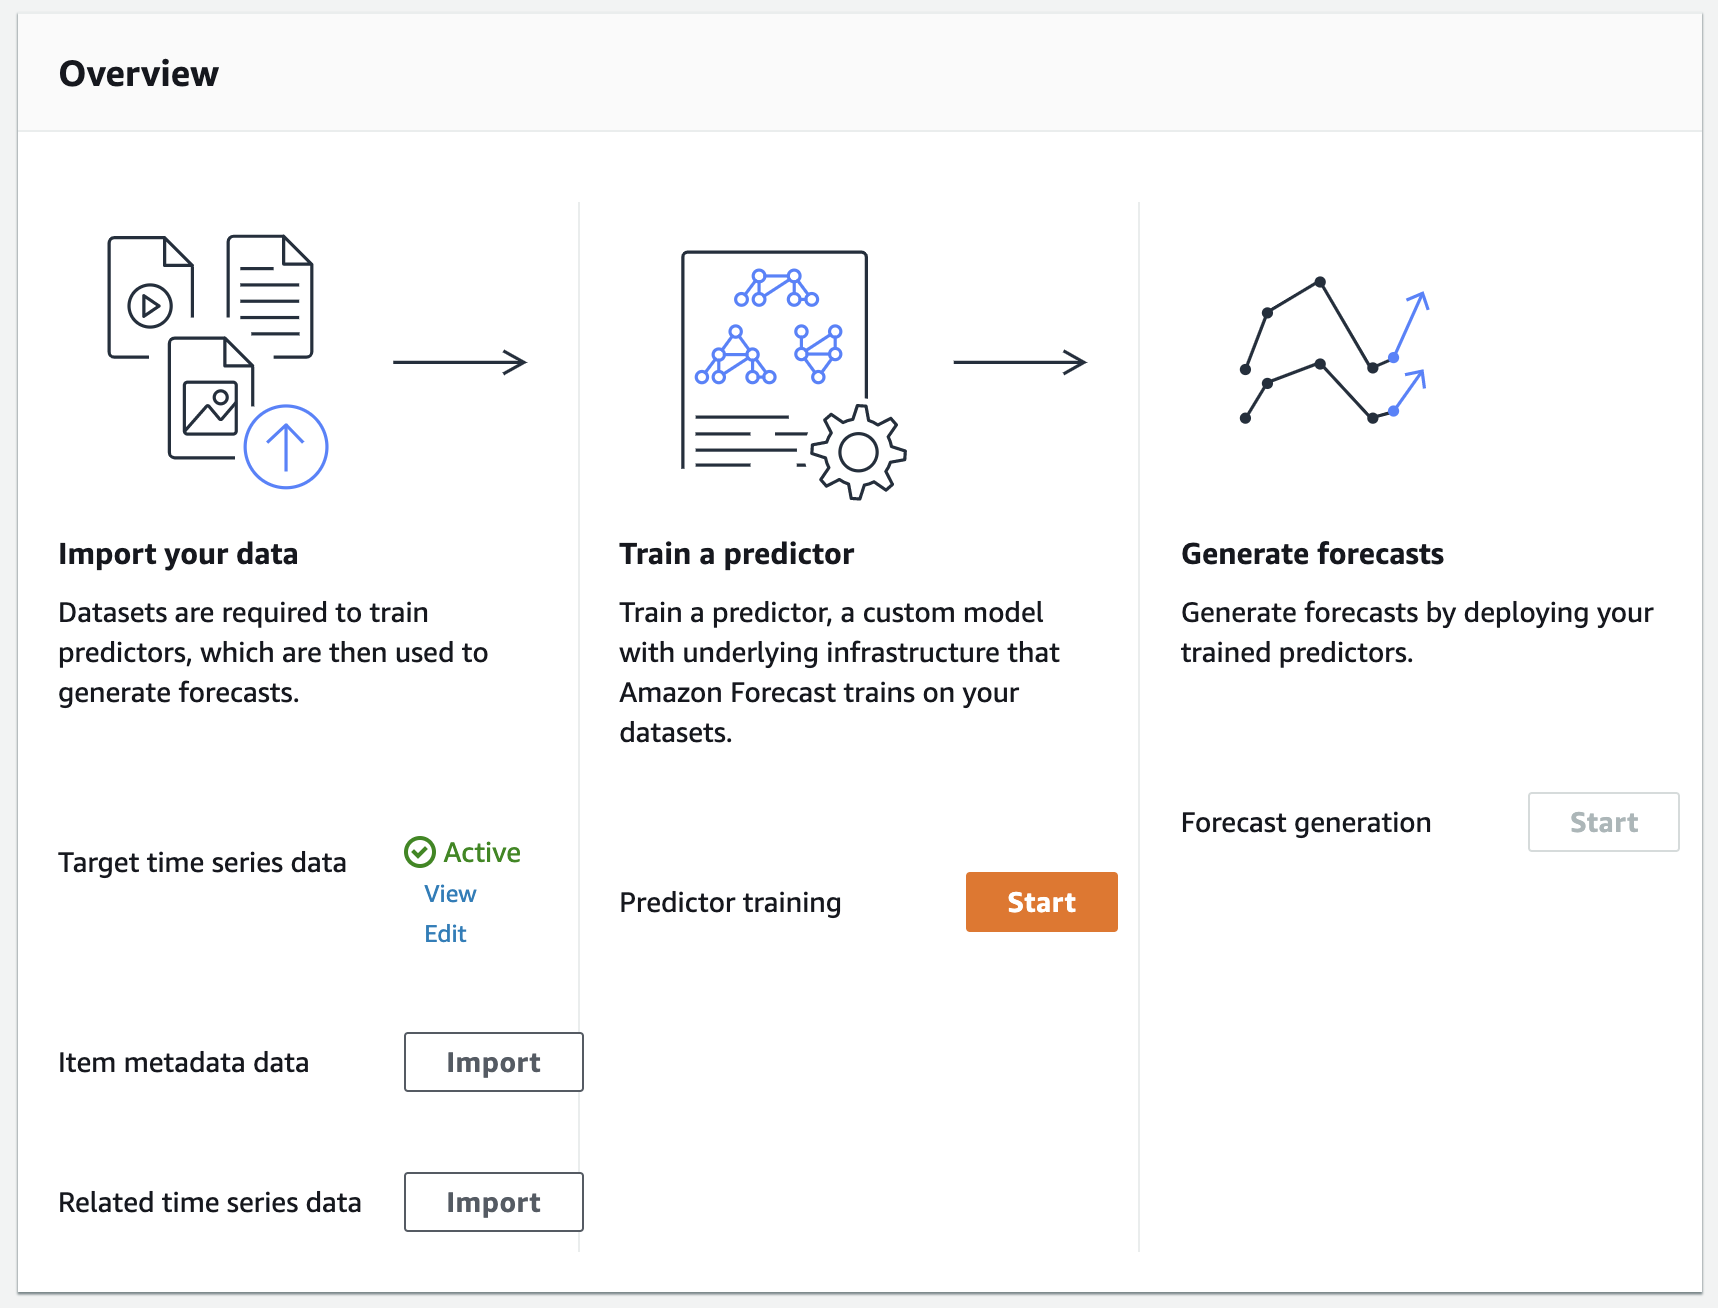Click the Import your data heading
1718x1308 pixels.
(x=178, y=554)
